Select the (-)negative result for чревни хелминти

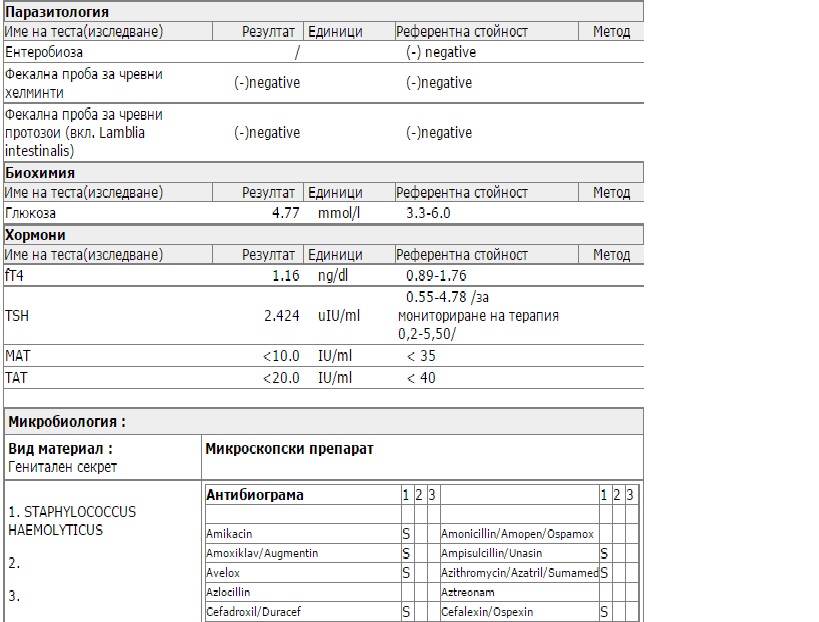(267, 83)
